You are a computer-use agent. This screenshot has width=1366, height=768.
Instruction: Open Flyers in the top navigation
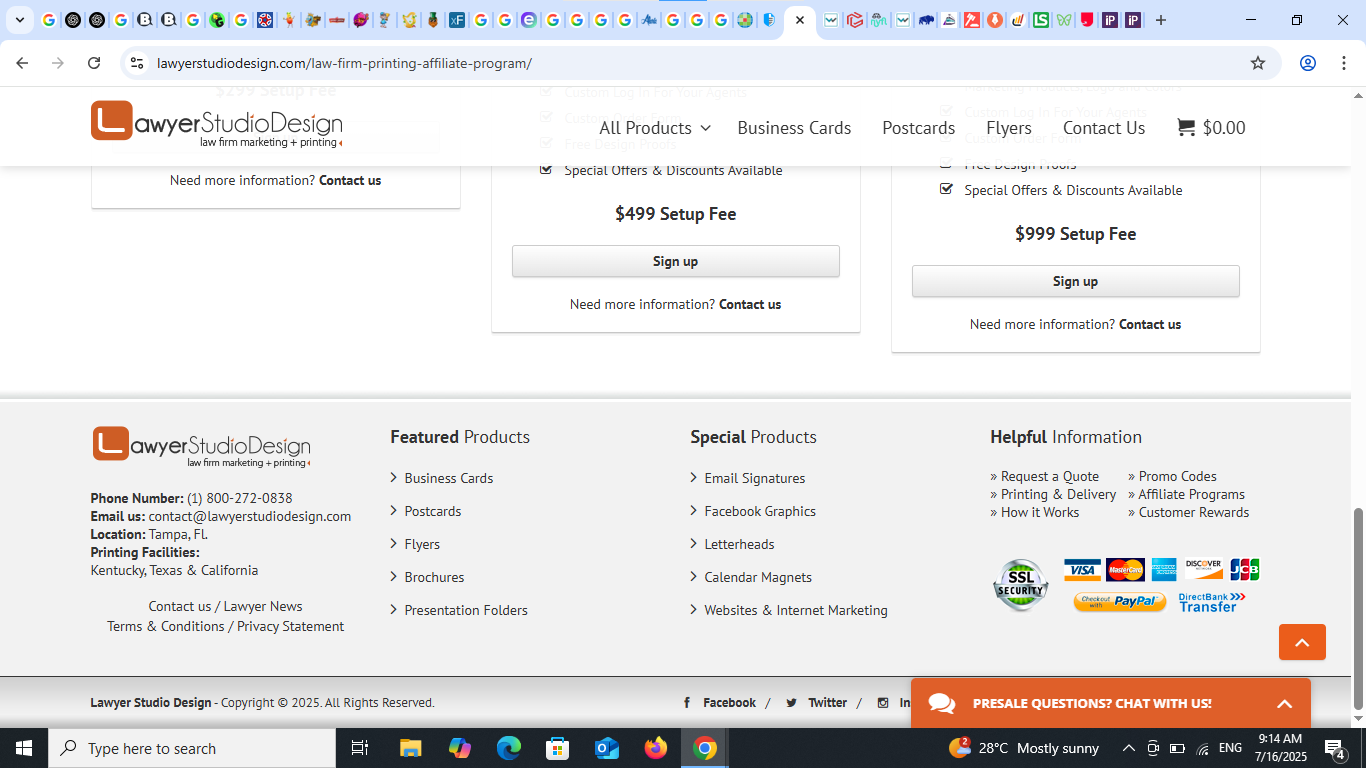(x=1008, y=128)
